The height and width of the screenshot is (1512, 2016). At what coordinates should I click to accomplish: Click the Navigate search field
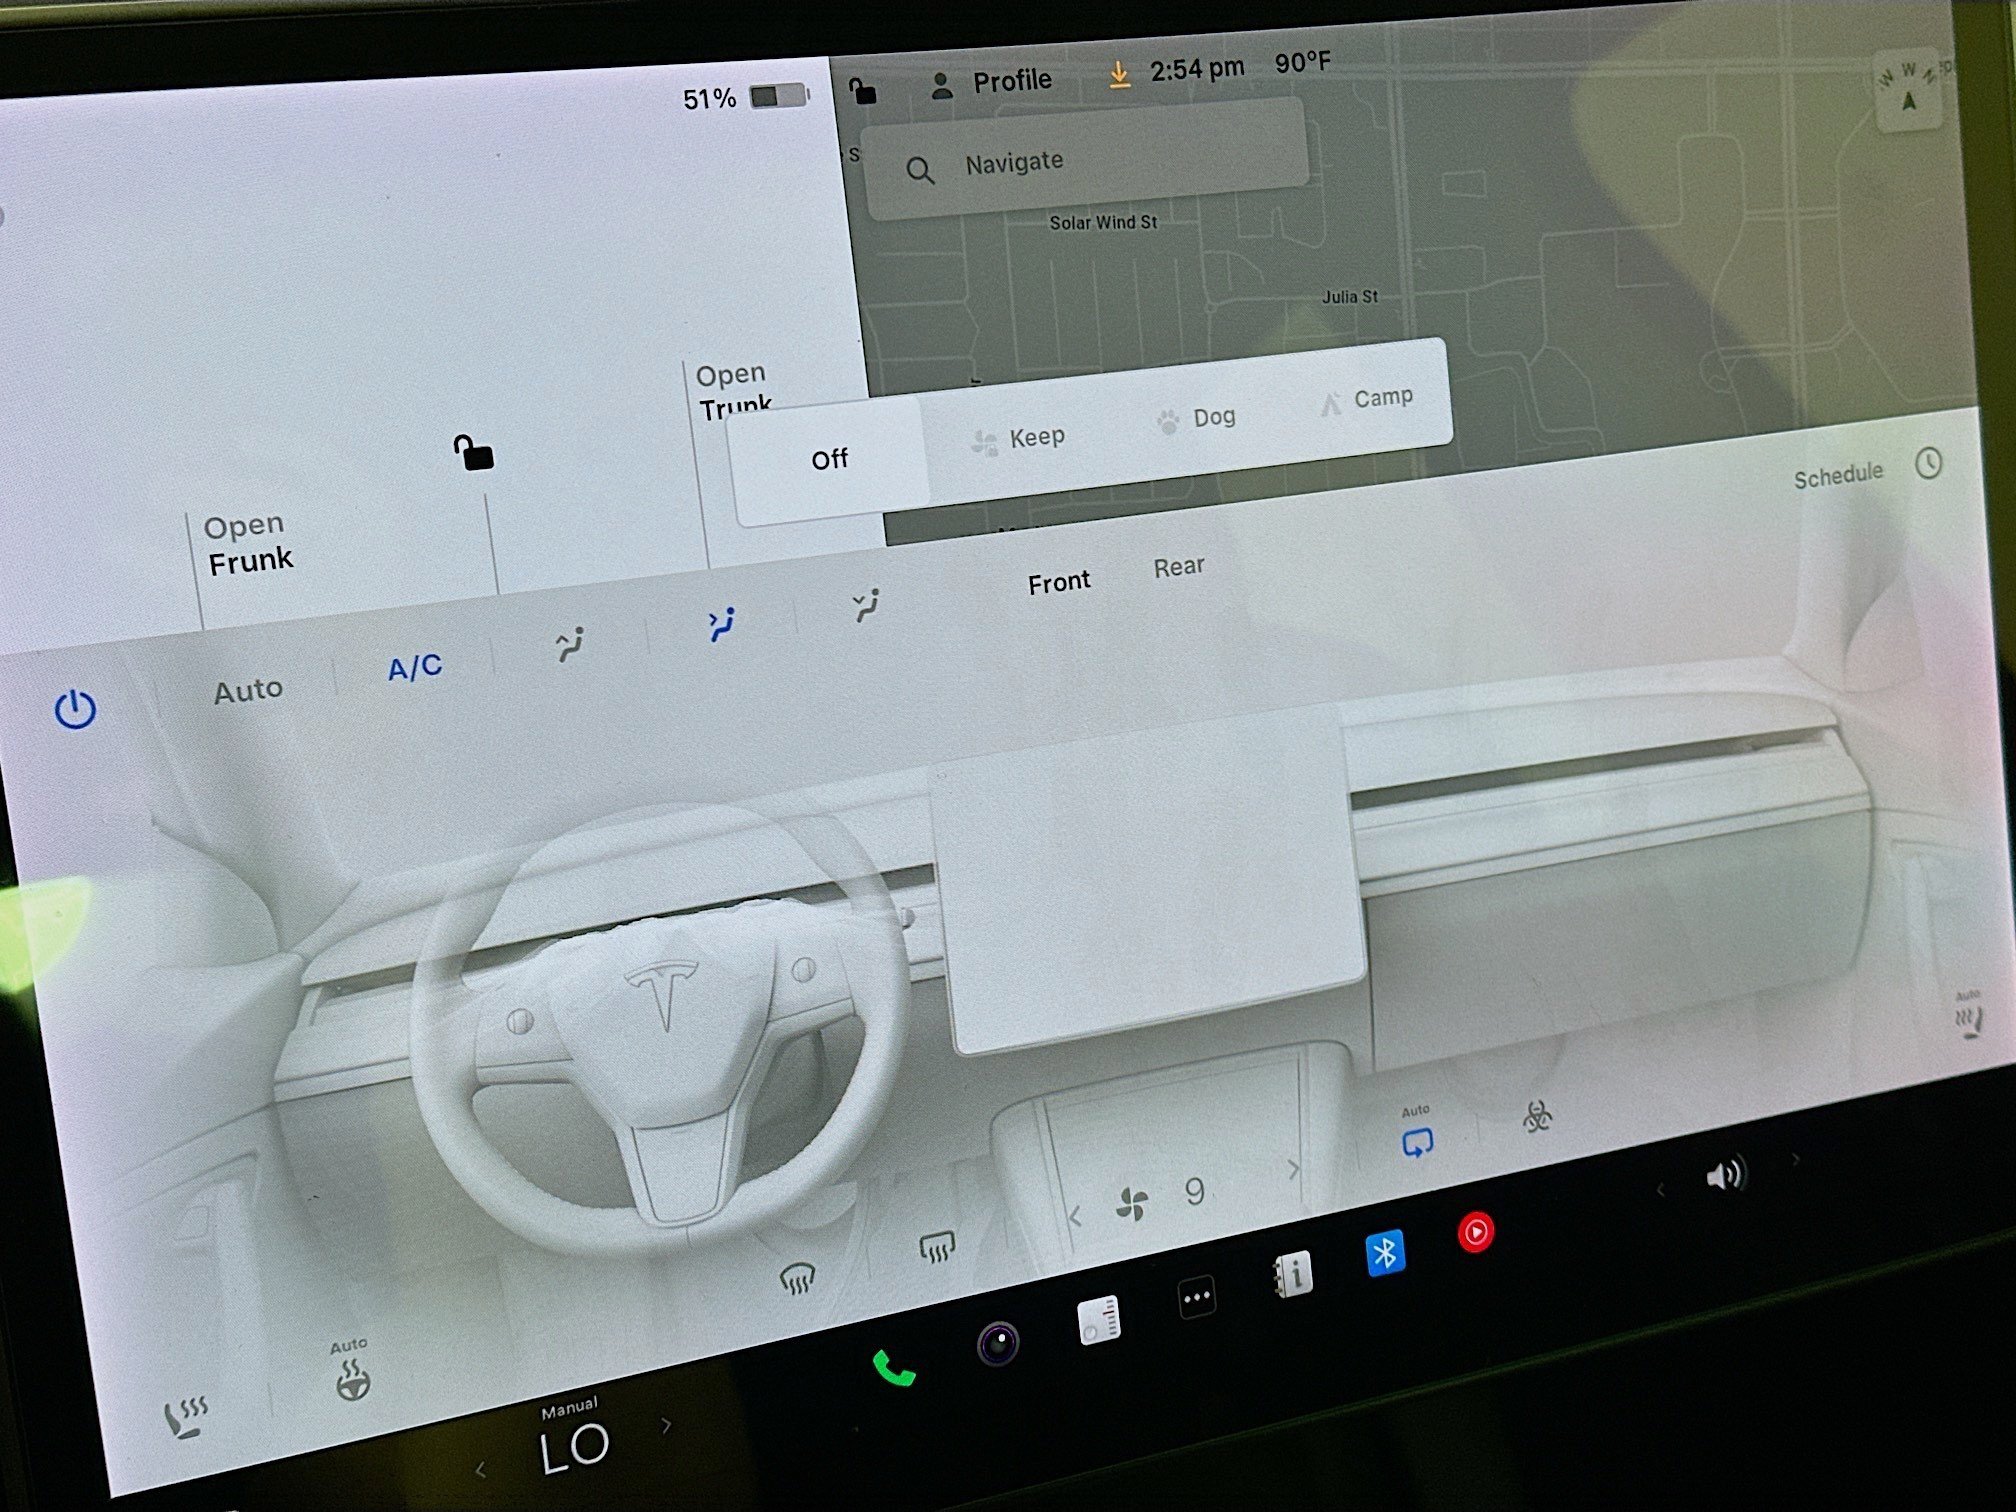(x=1085, y=160)
